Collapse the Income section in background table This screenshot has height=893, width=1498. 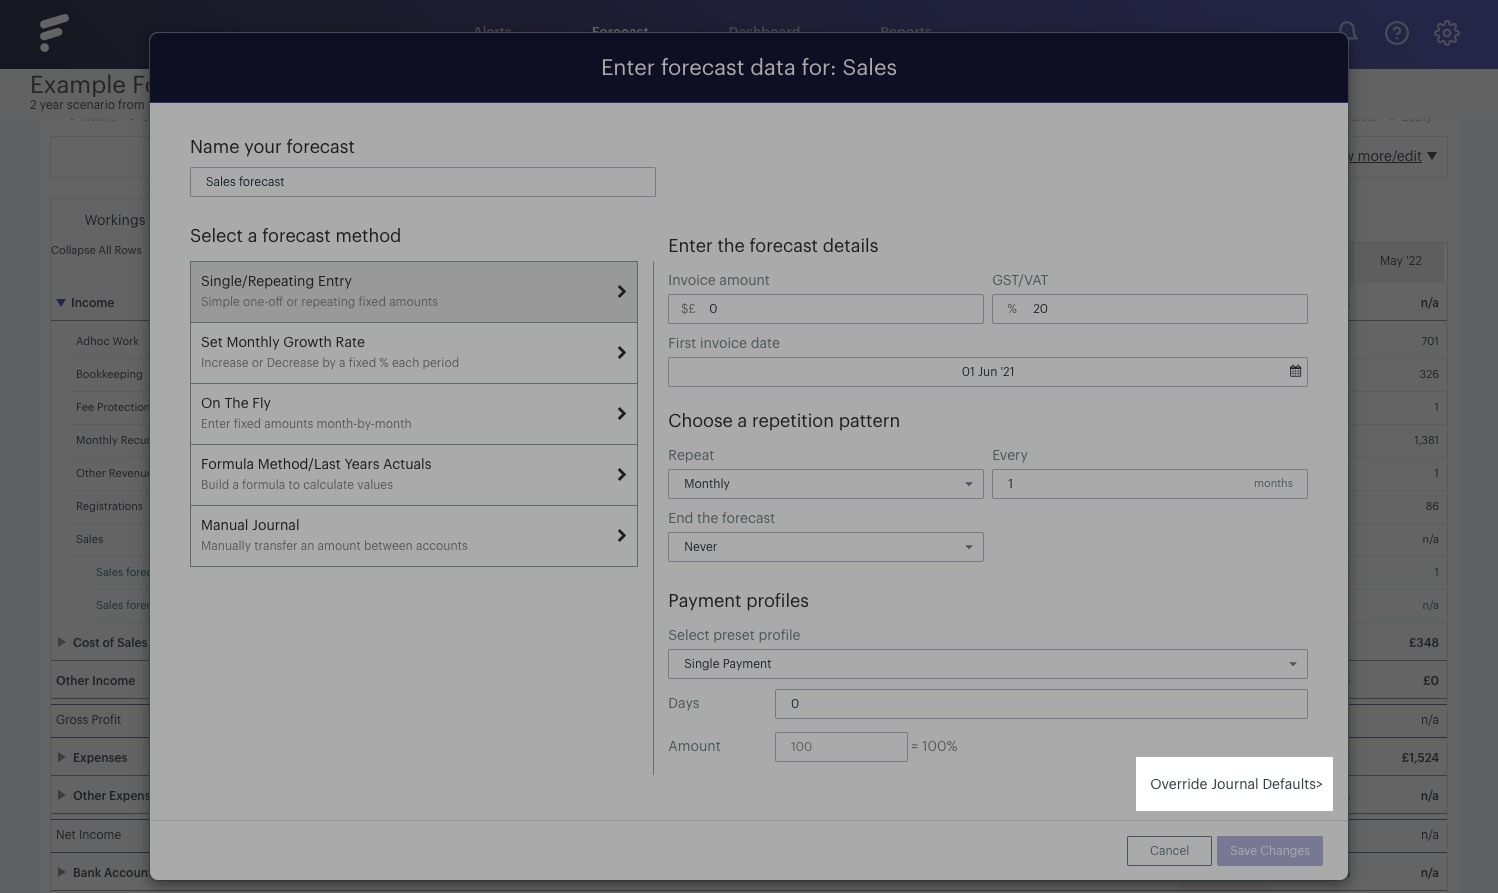click(x=61, y=303)
